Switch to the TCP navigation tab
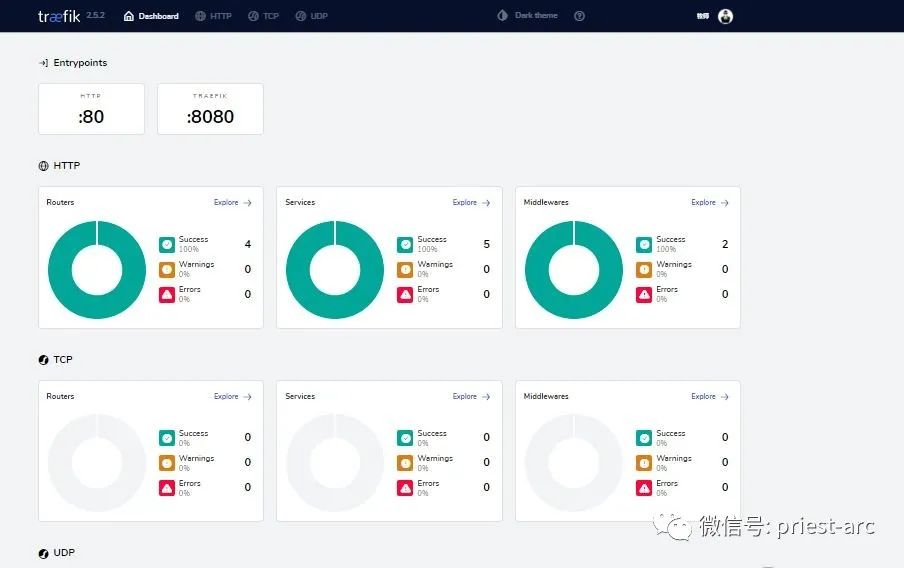This screenshot has width=904, height=568. (263, 16)
